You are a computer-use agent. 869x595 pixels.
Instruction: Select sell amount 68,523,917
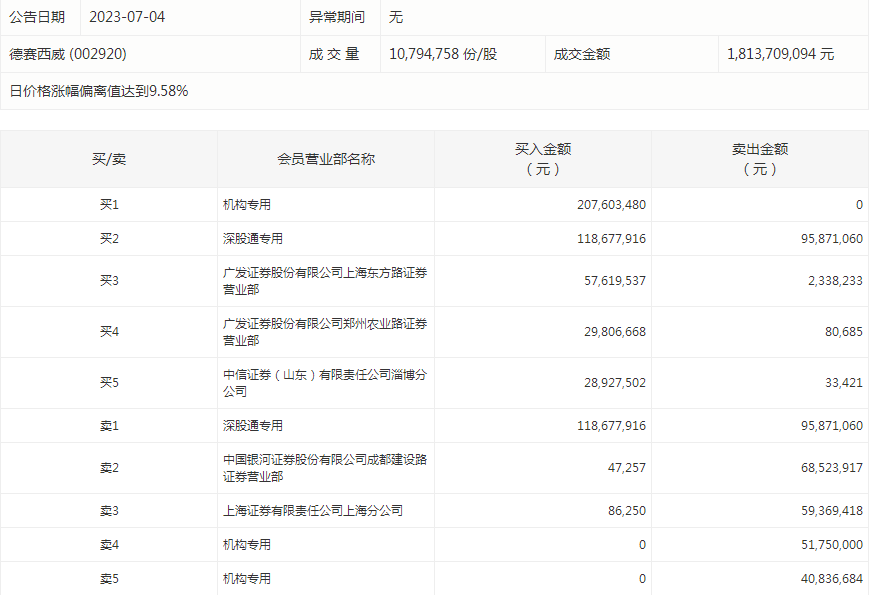(832, 468)
